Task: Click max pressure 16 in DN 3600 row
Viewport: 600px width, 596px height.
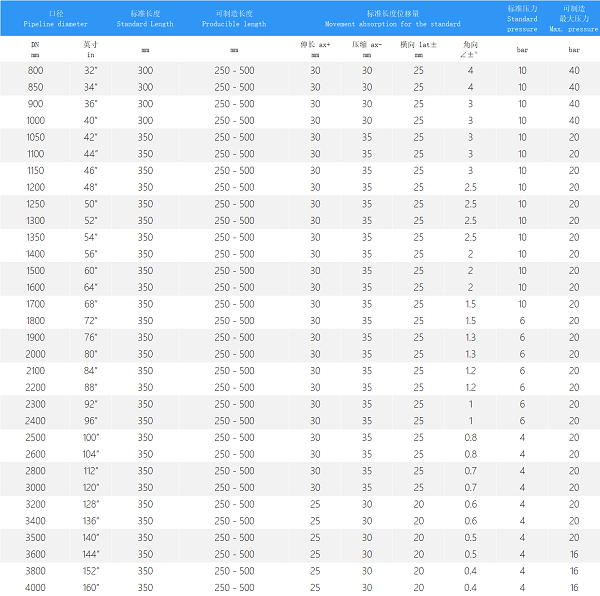Action: tap(574, 554)
